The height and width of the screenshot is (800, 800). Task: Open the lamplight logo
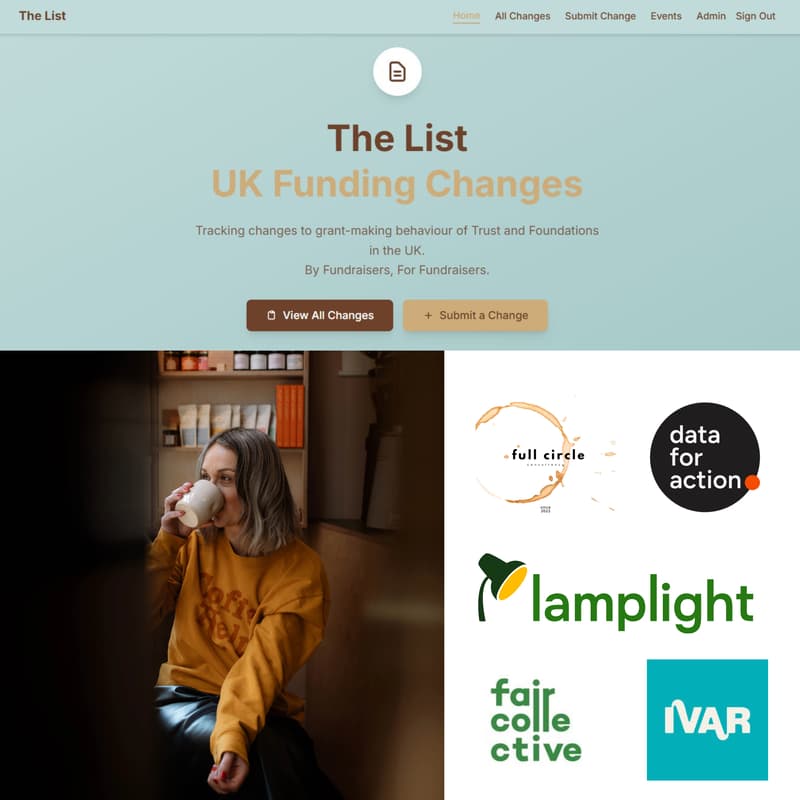coord(615,592)
